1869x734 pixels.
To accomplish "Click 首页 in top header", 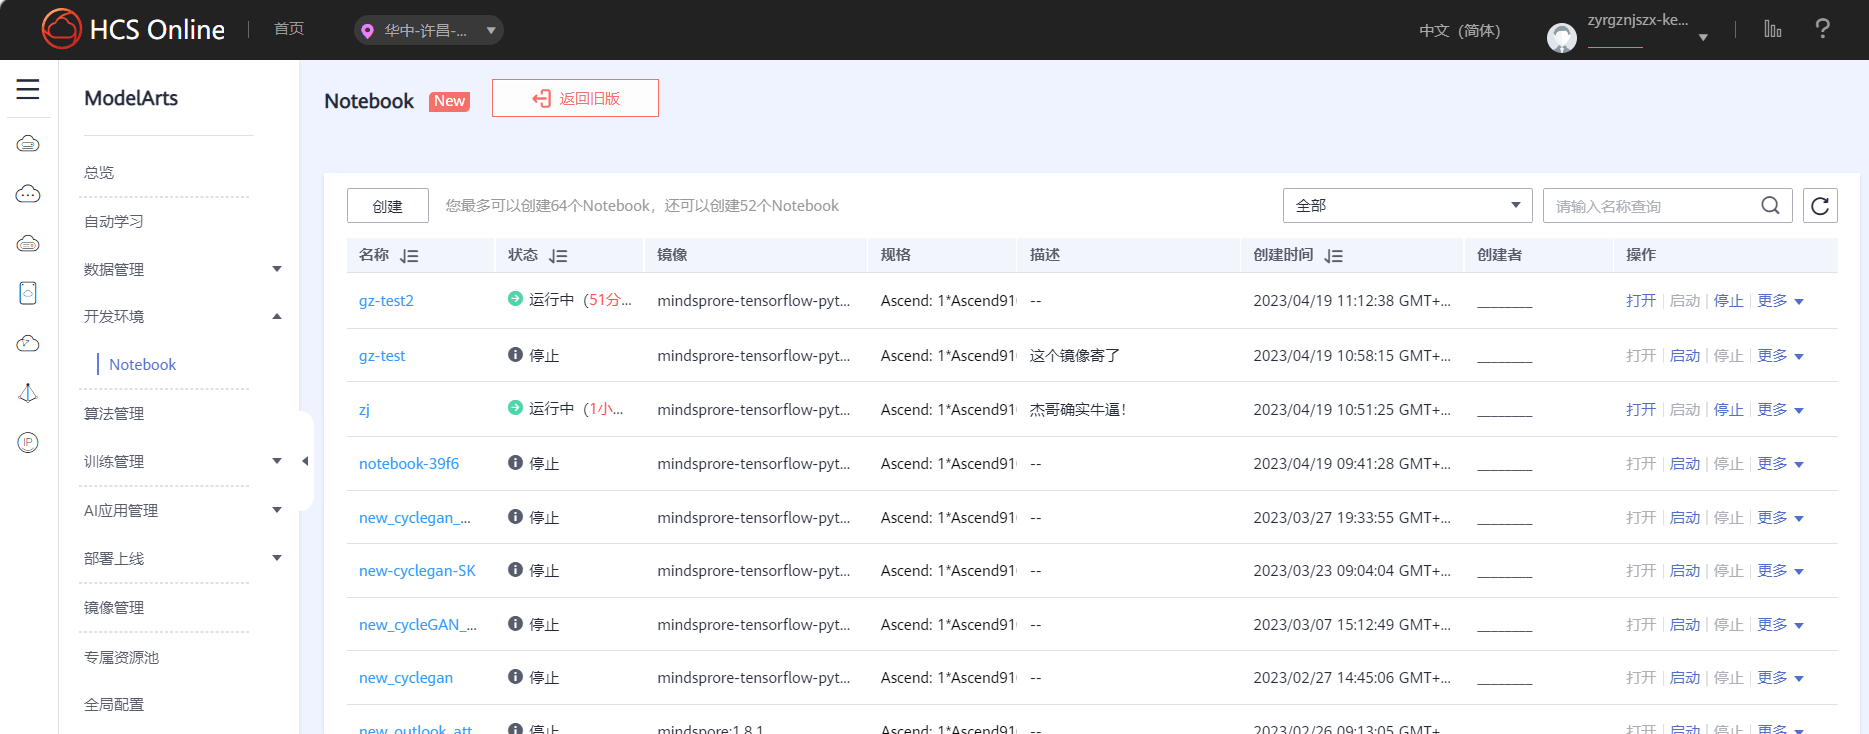I will (289, 29).
